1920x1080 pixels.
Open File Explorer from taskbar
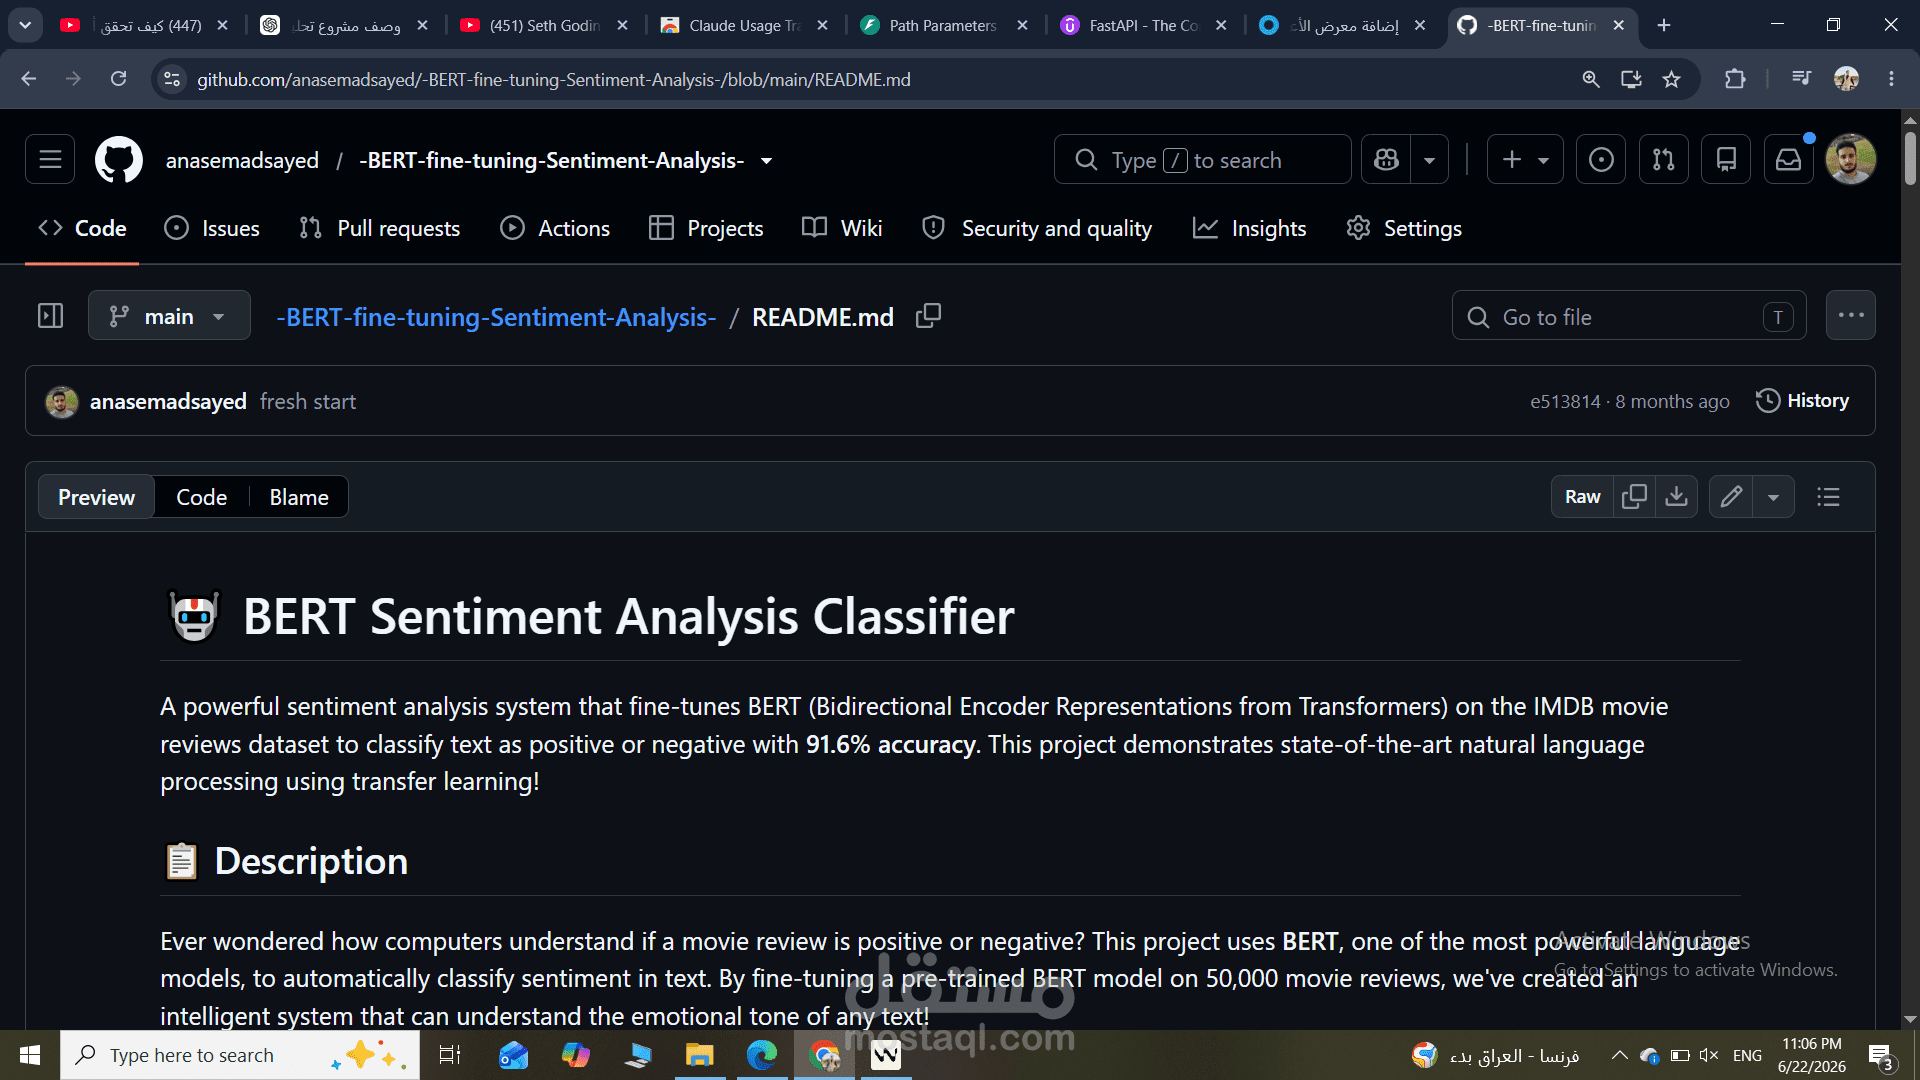[x=699, y=1055]
